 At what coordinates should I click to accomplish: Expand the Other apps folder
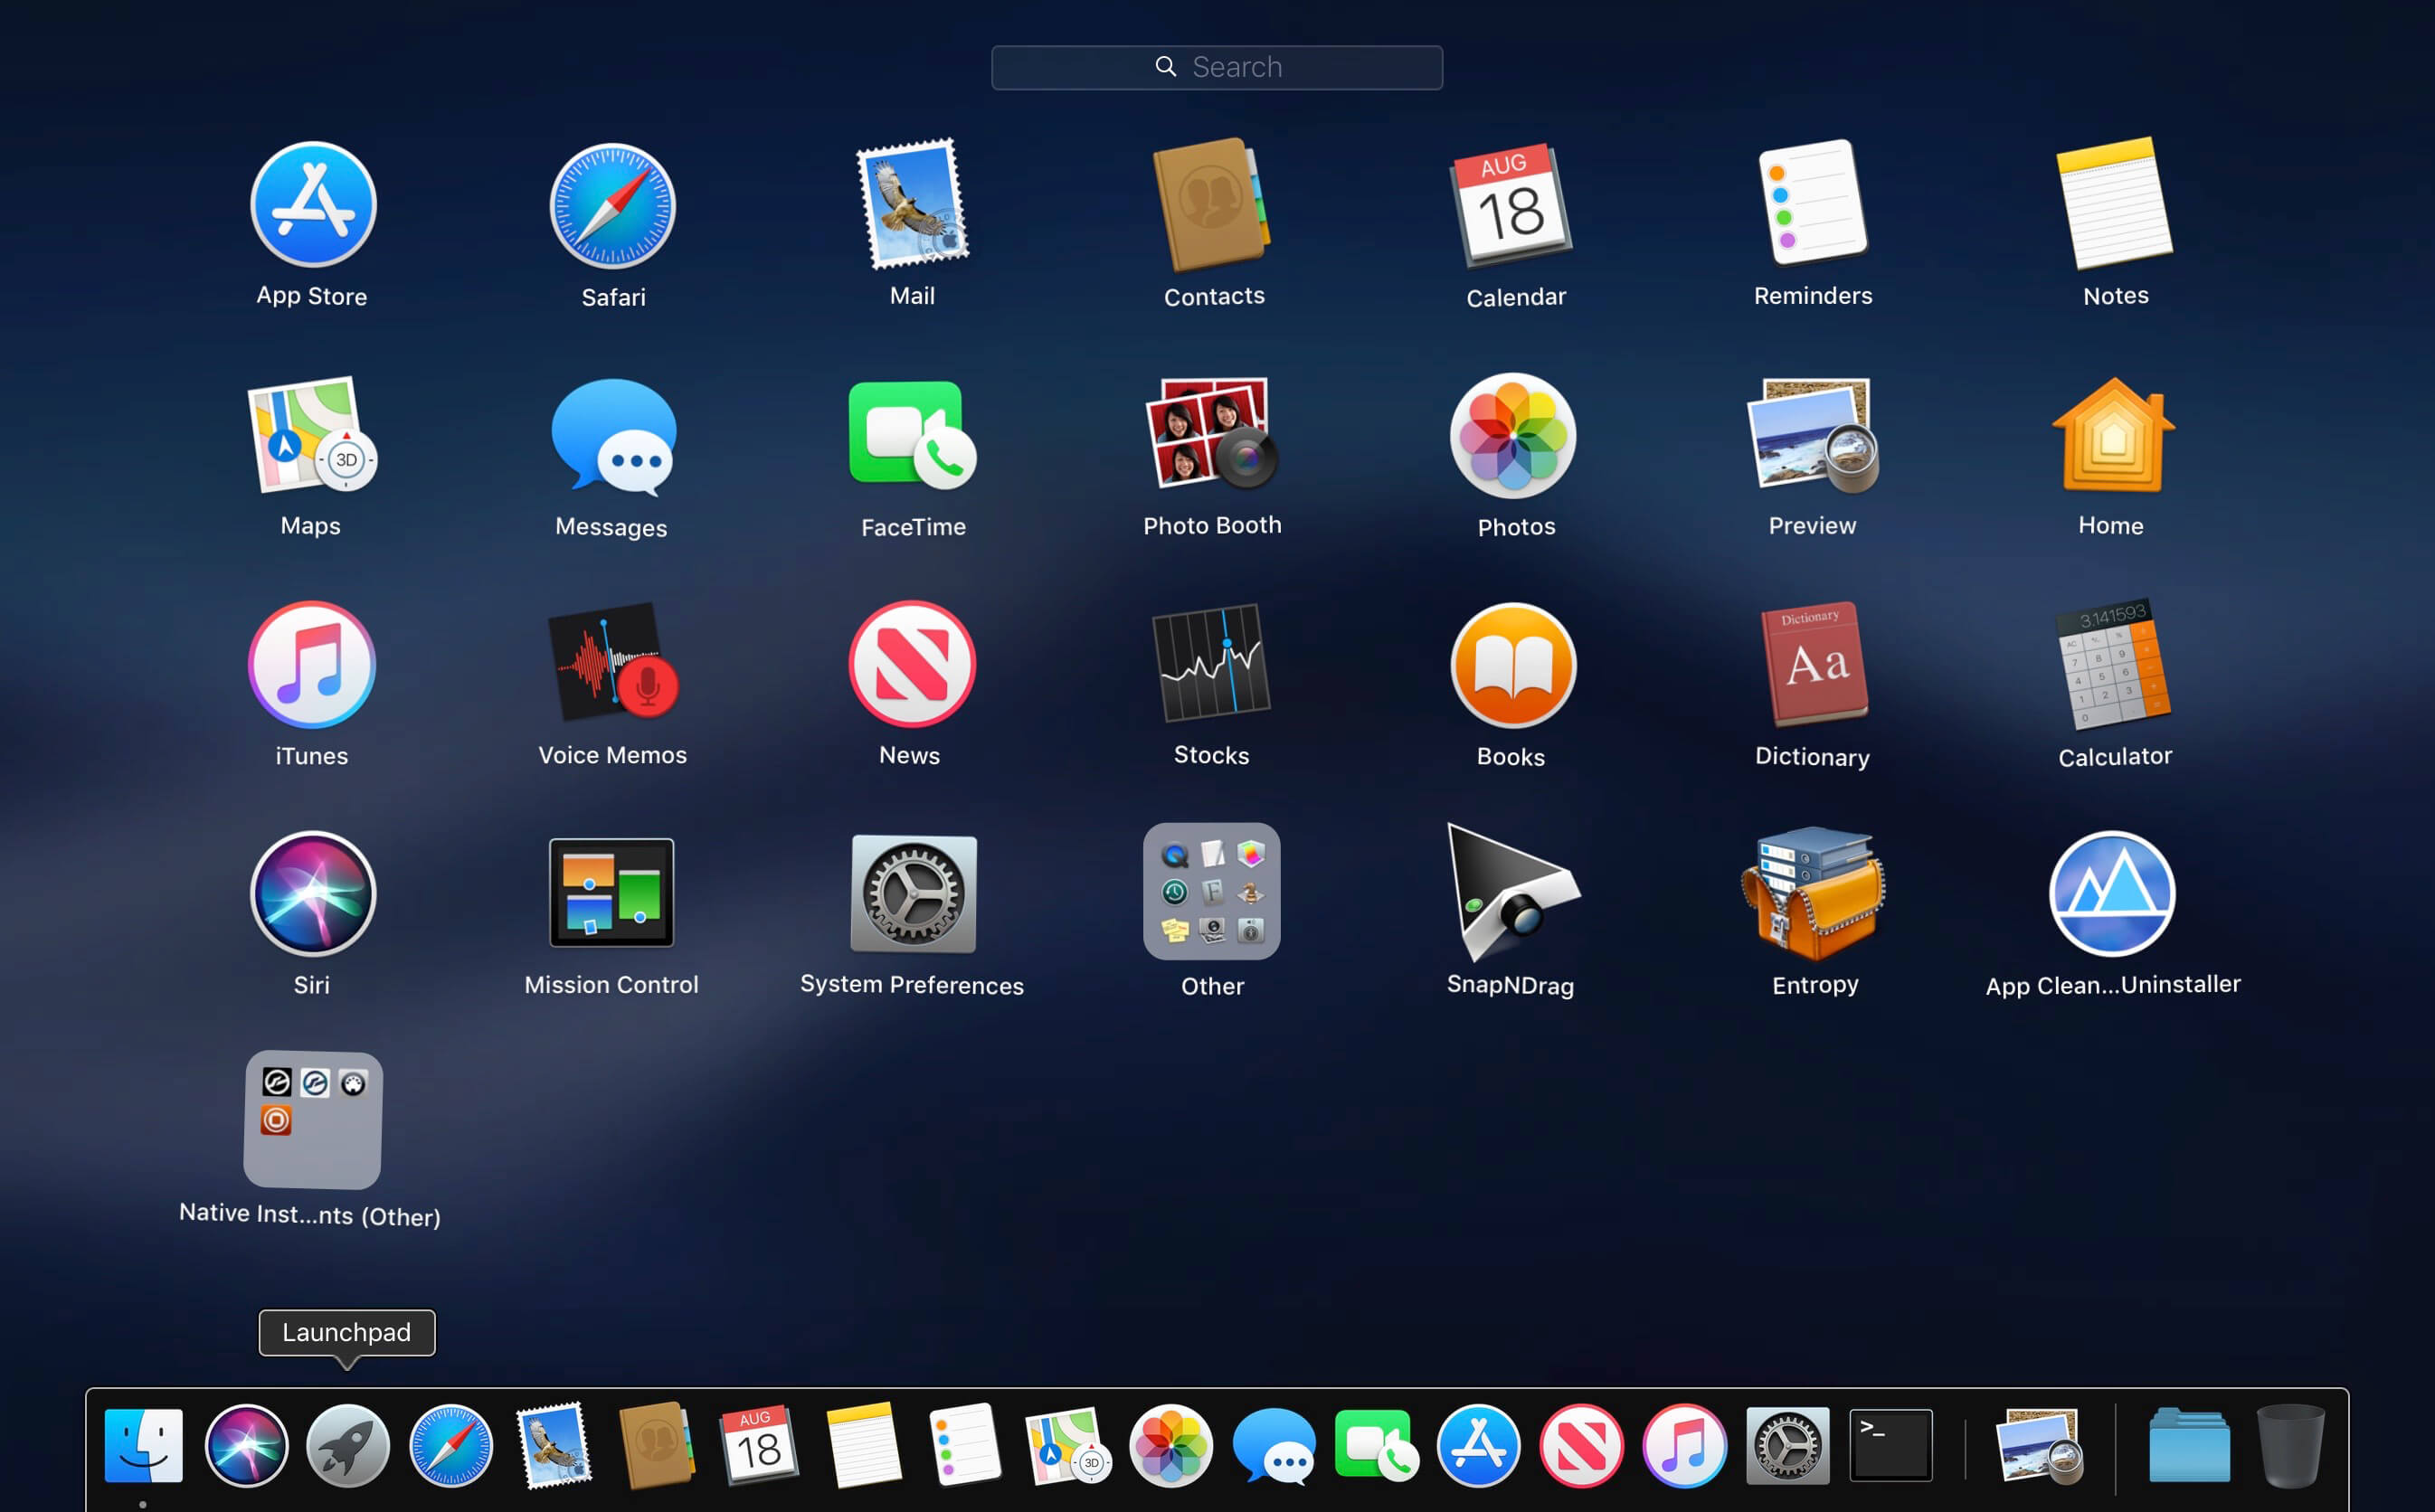(x=1212, y=891)
